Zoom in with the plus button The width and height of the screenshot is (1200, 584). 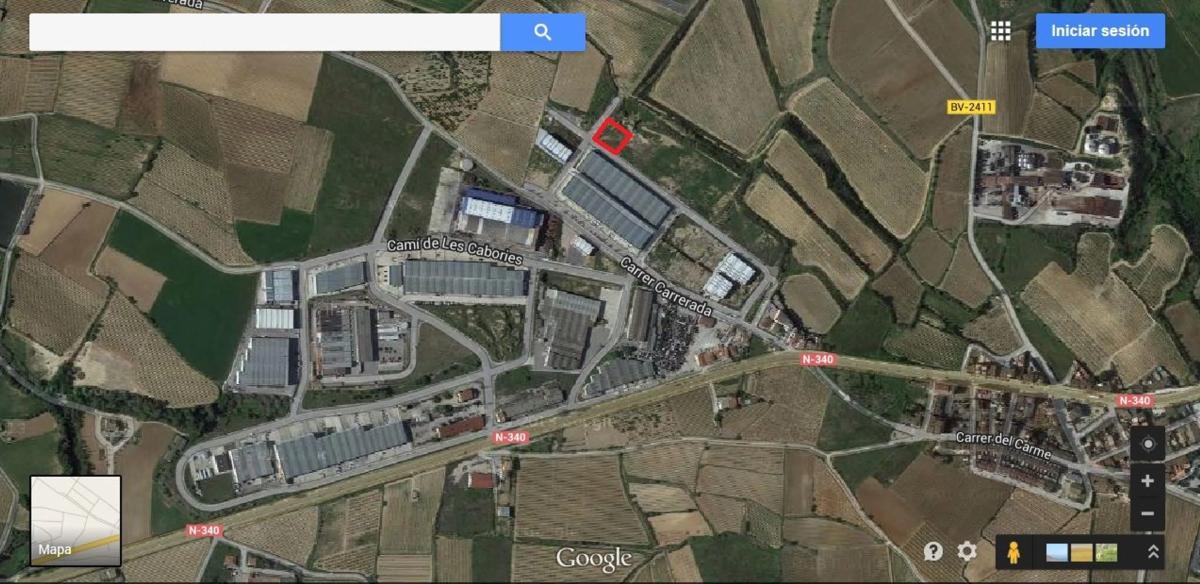[x=1147, y=481]
